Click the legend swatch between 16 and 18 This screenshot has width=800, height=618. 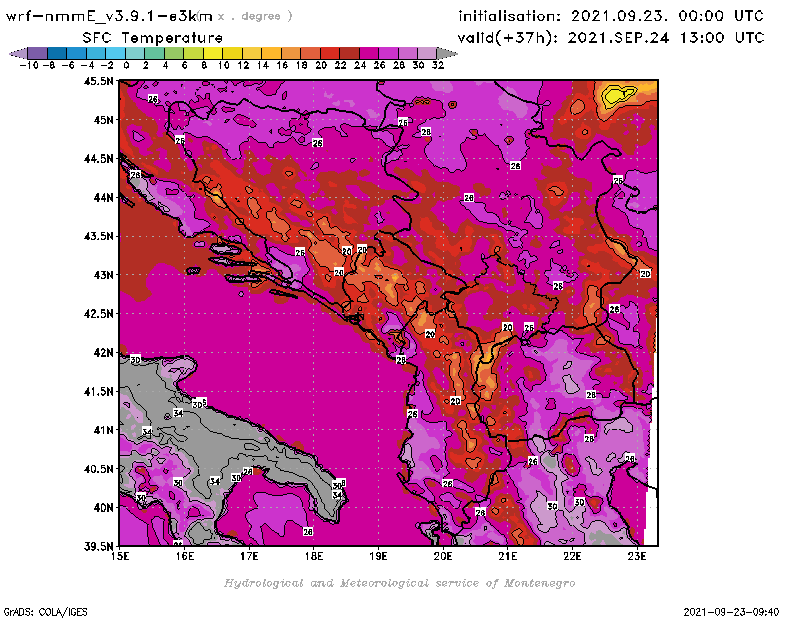click(x=290, y=53)
